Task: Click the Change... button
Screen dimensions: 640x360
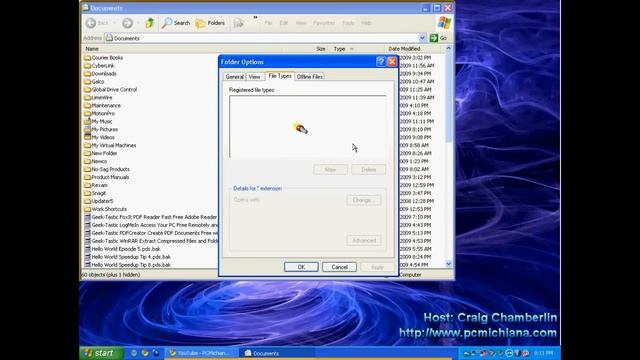Action: 364,200
